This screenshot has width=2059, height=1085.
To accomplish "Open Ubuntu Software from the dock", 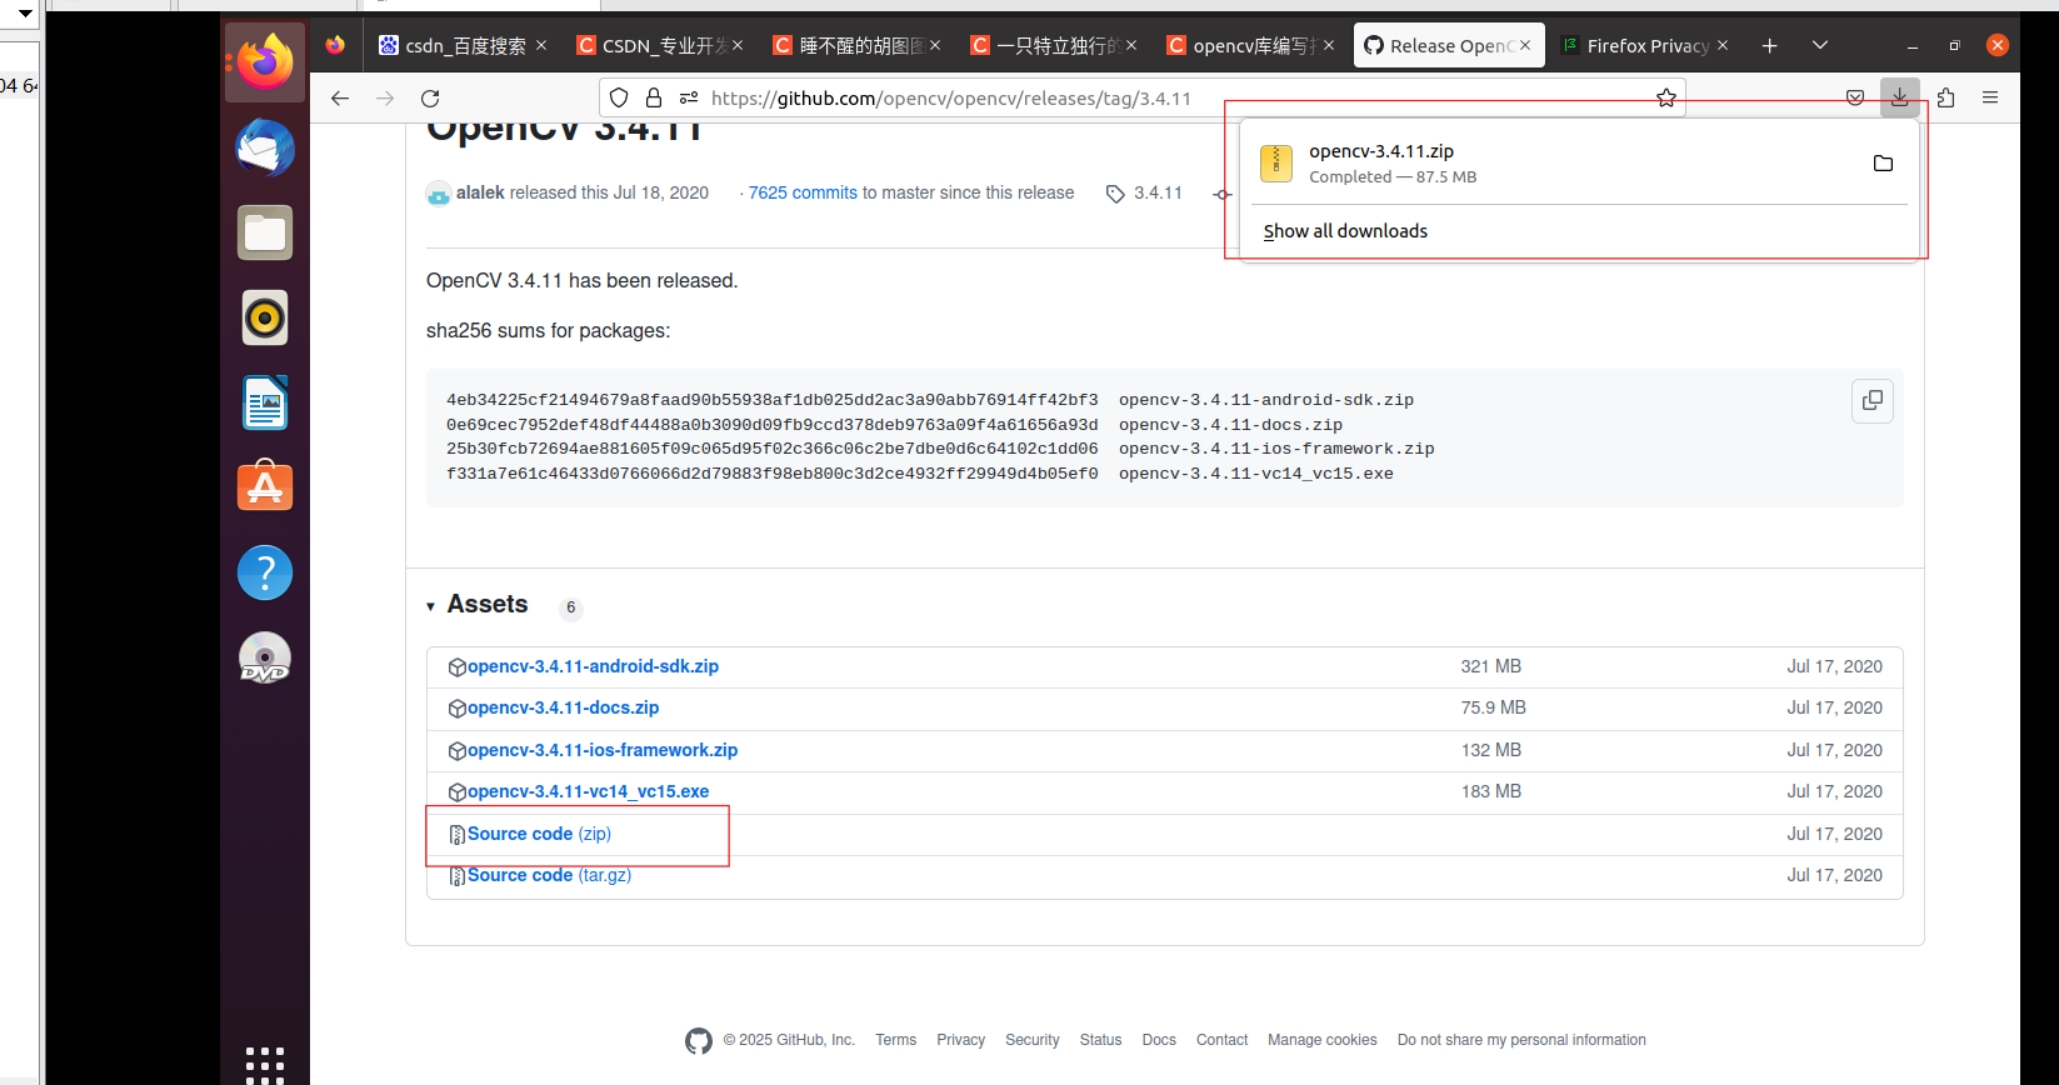I will (x=265, y=487).
